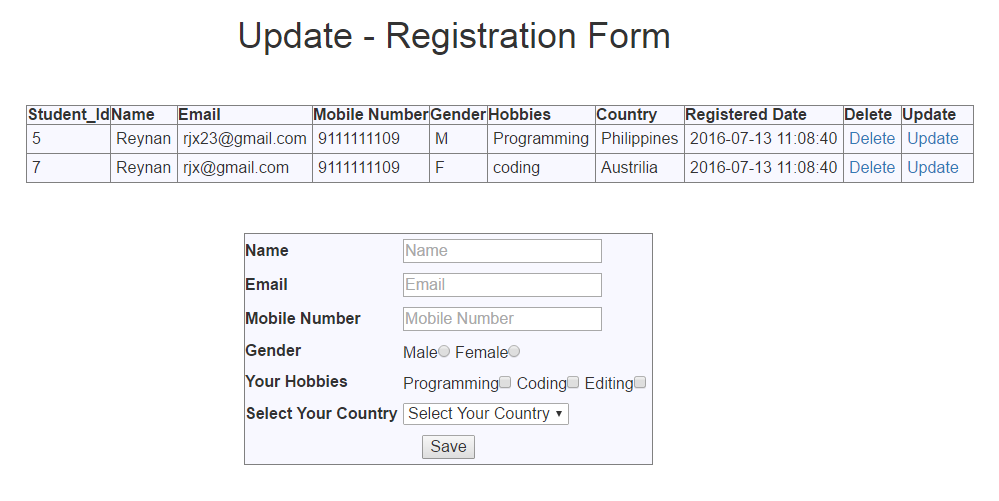Click the Registered Date column header
Screen dimensions: 999x501
[x=746, y=115]
